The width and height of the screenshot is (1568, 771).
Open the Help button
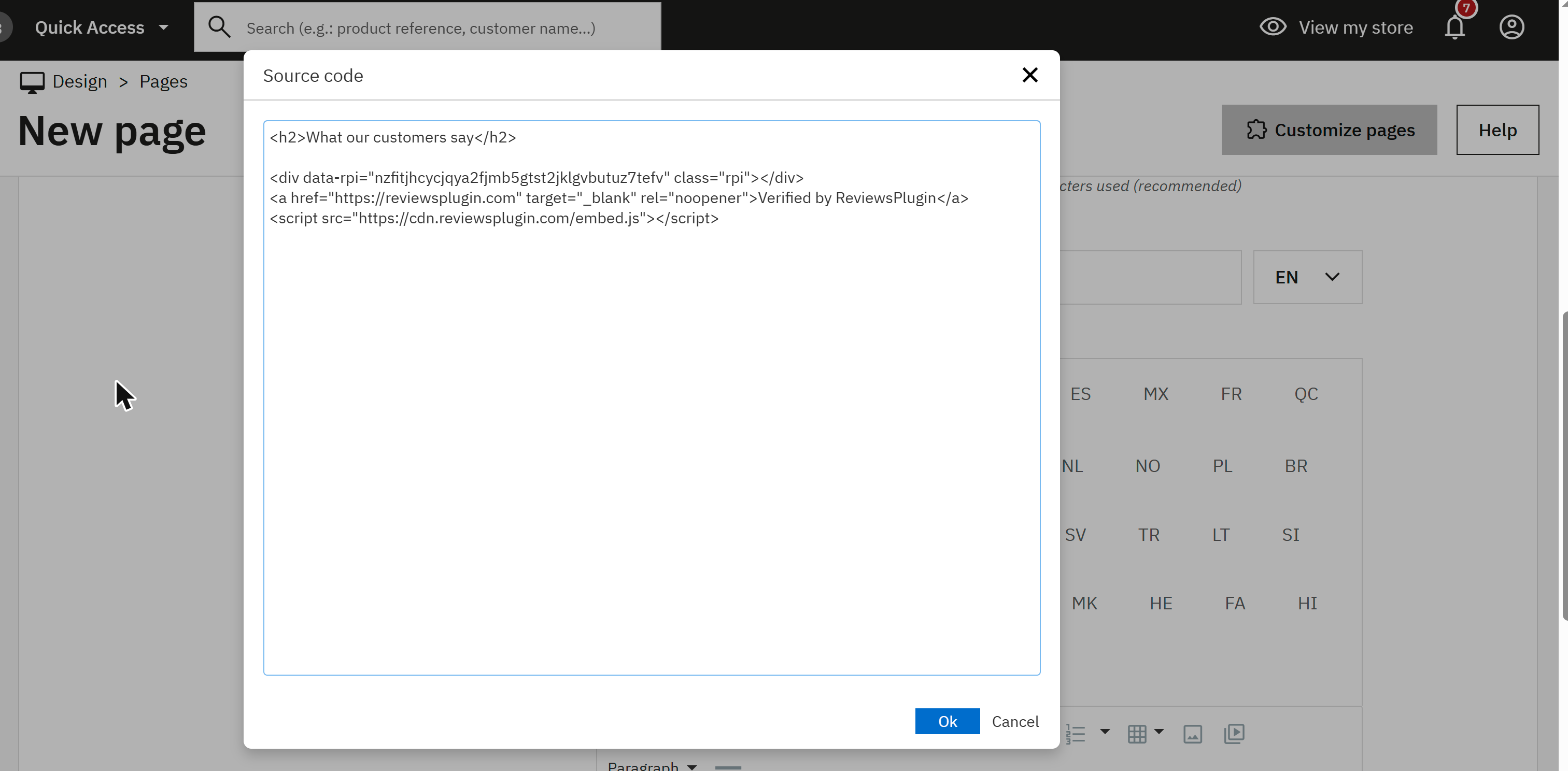(x=1497, y=130)
